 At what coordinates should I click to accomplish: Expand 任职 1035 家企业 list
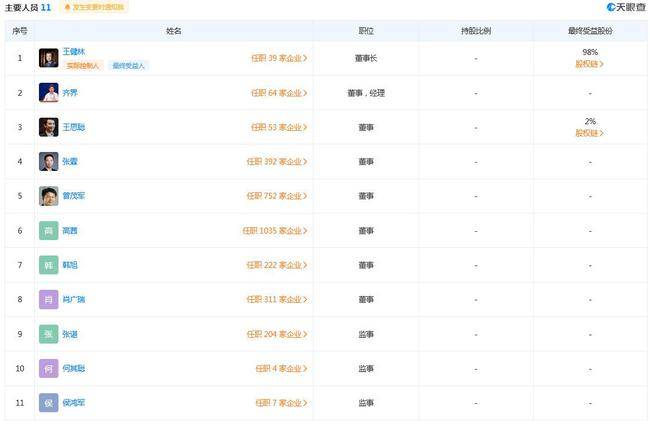pos(274,231)
